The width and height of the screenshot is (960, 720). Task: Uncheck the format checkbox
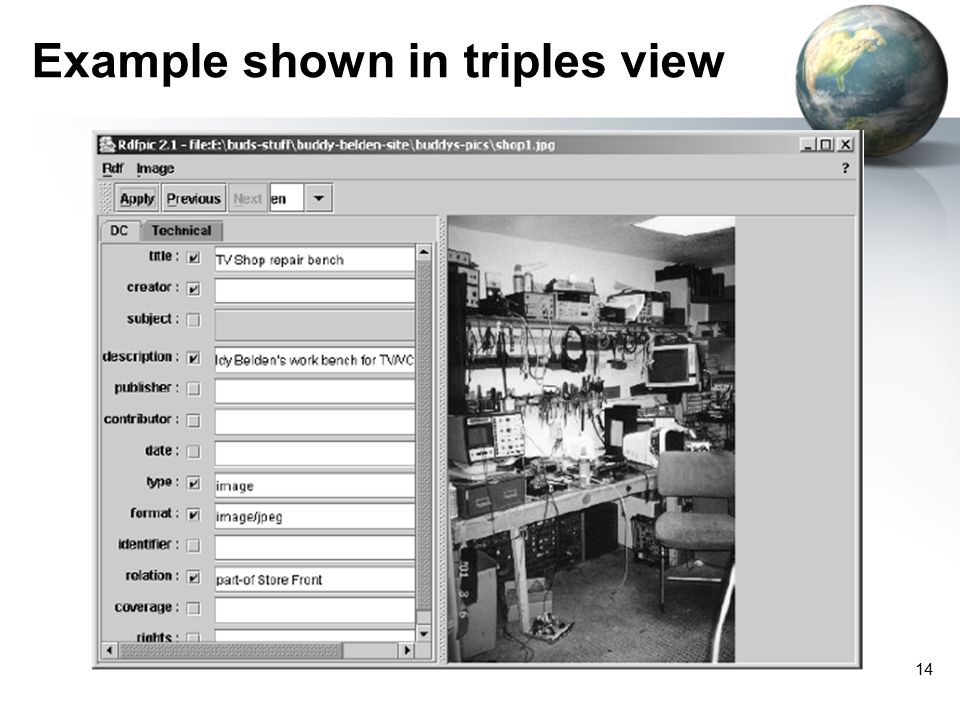click(x=193, y=514)
